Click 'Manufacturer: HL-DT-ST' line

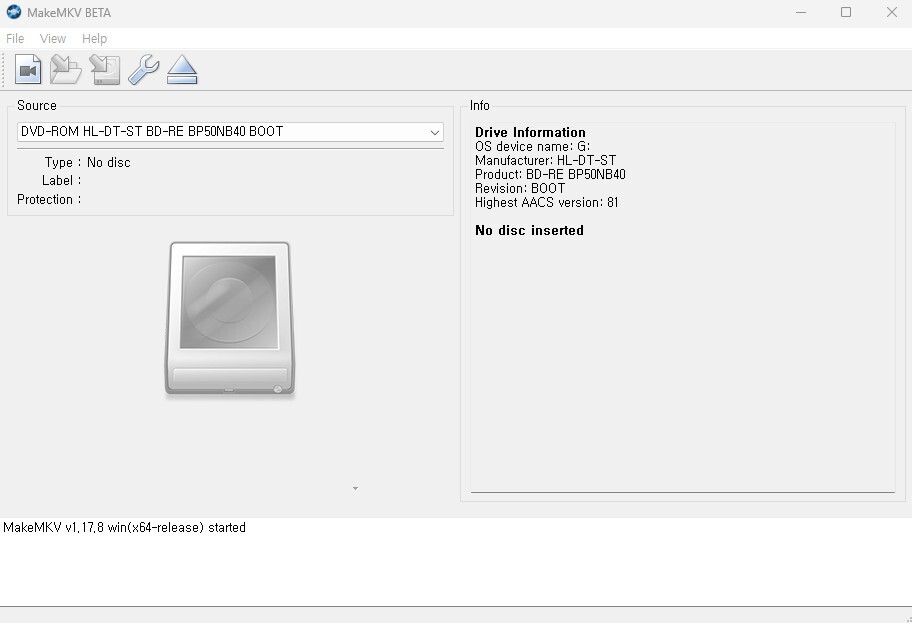545,160
